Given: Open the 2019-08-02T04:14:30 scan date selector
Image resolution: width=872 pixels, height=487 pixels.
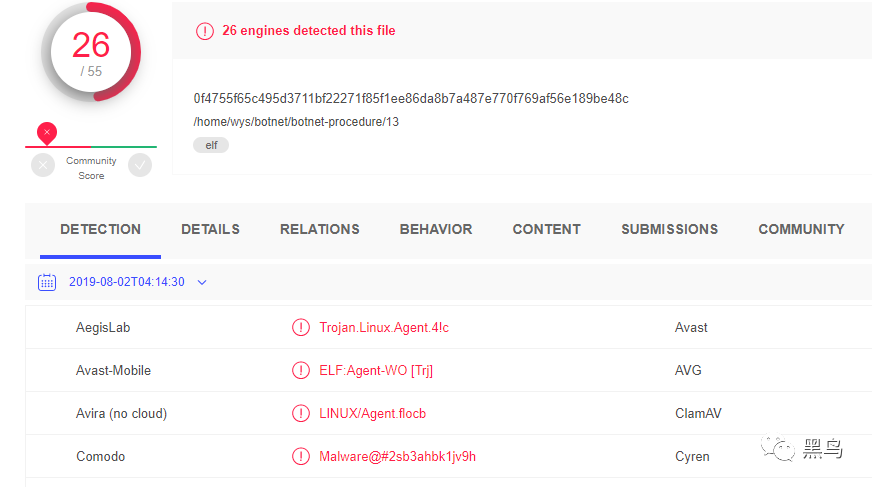Looking at the screenshot, I should [127, 282].
